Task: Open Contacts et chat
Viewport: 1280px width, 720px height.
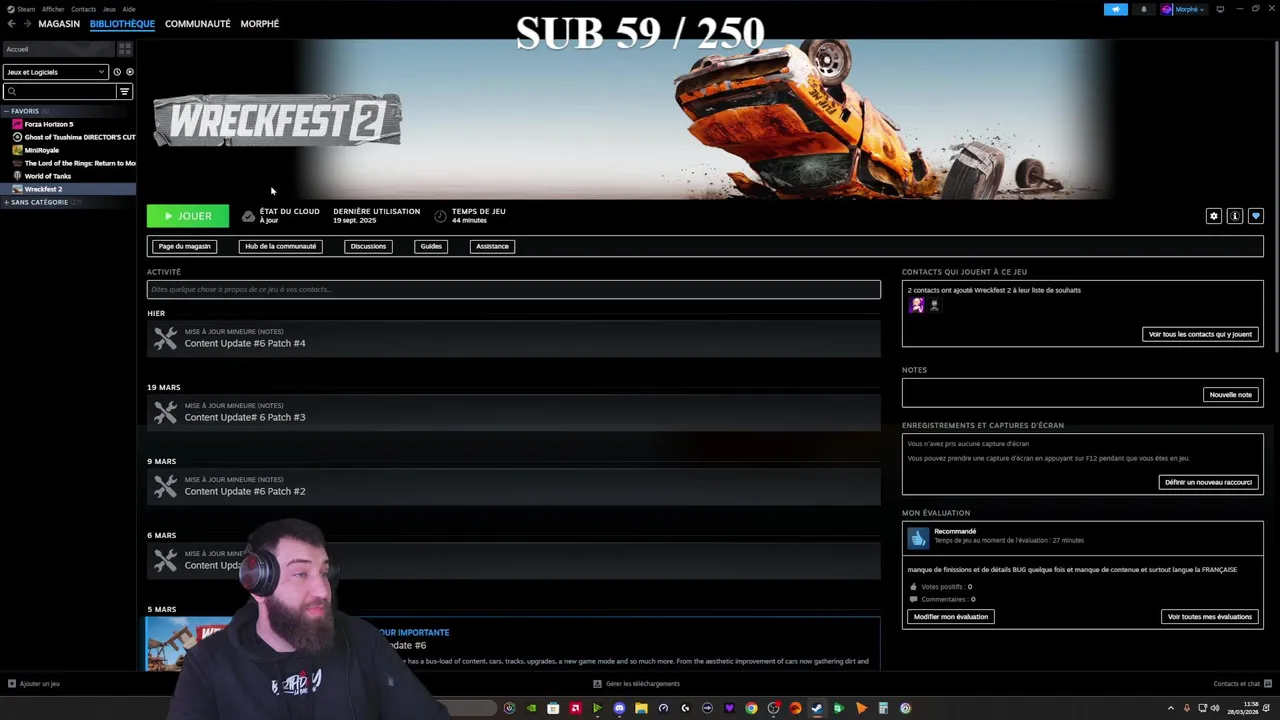Action: (x=1243, y=684)
